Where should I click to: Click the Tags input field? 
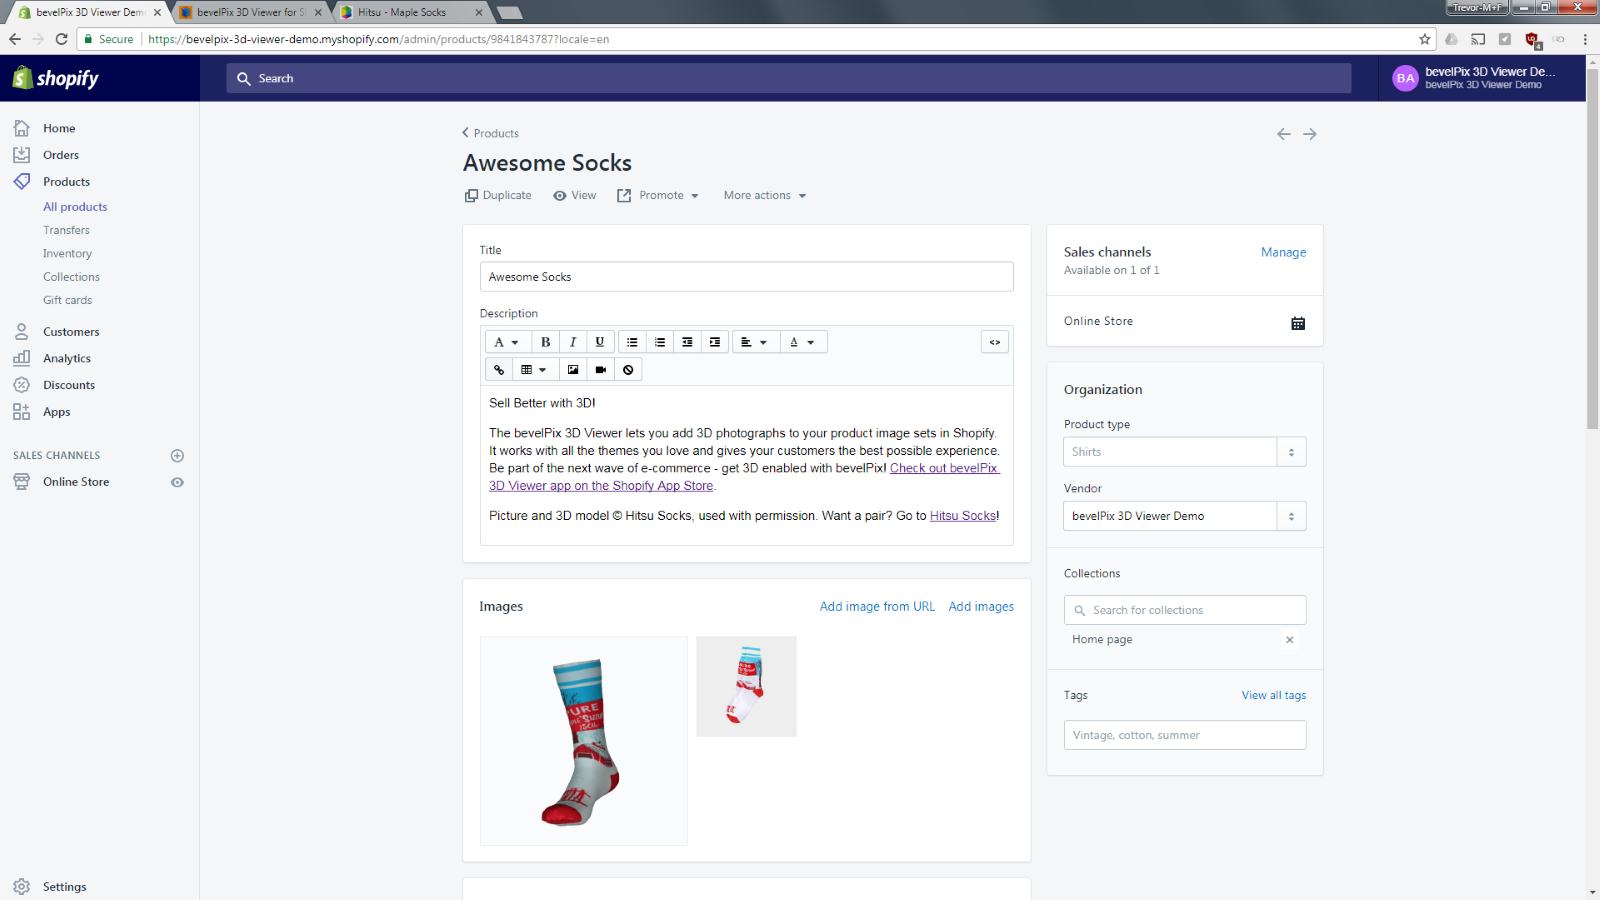pos(1185,735)
